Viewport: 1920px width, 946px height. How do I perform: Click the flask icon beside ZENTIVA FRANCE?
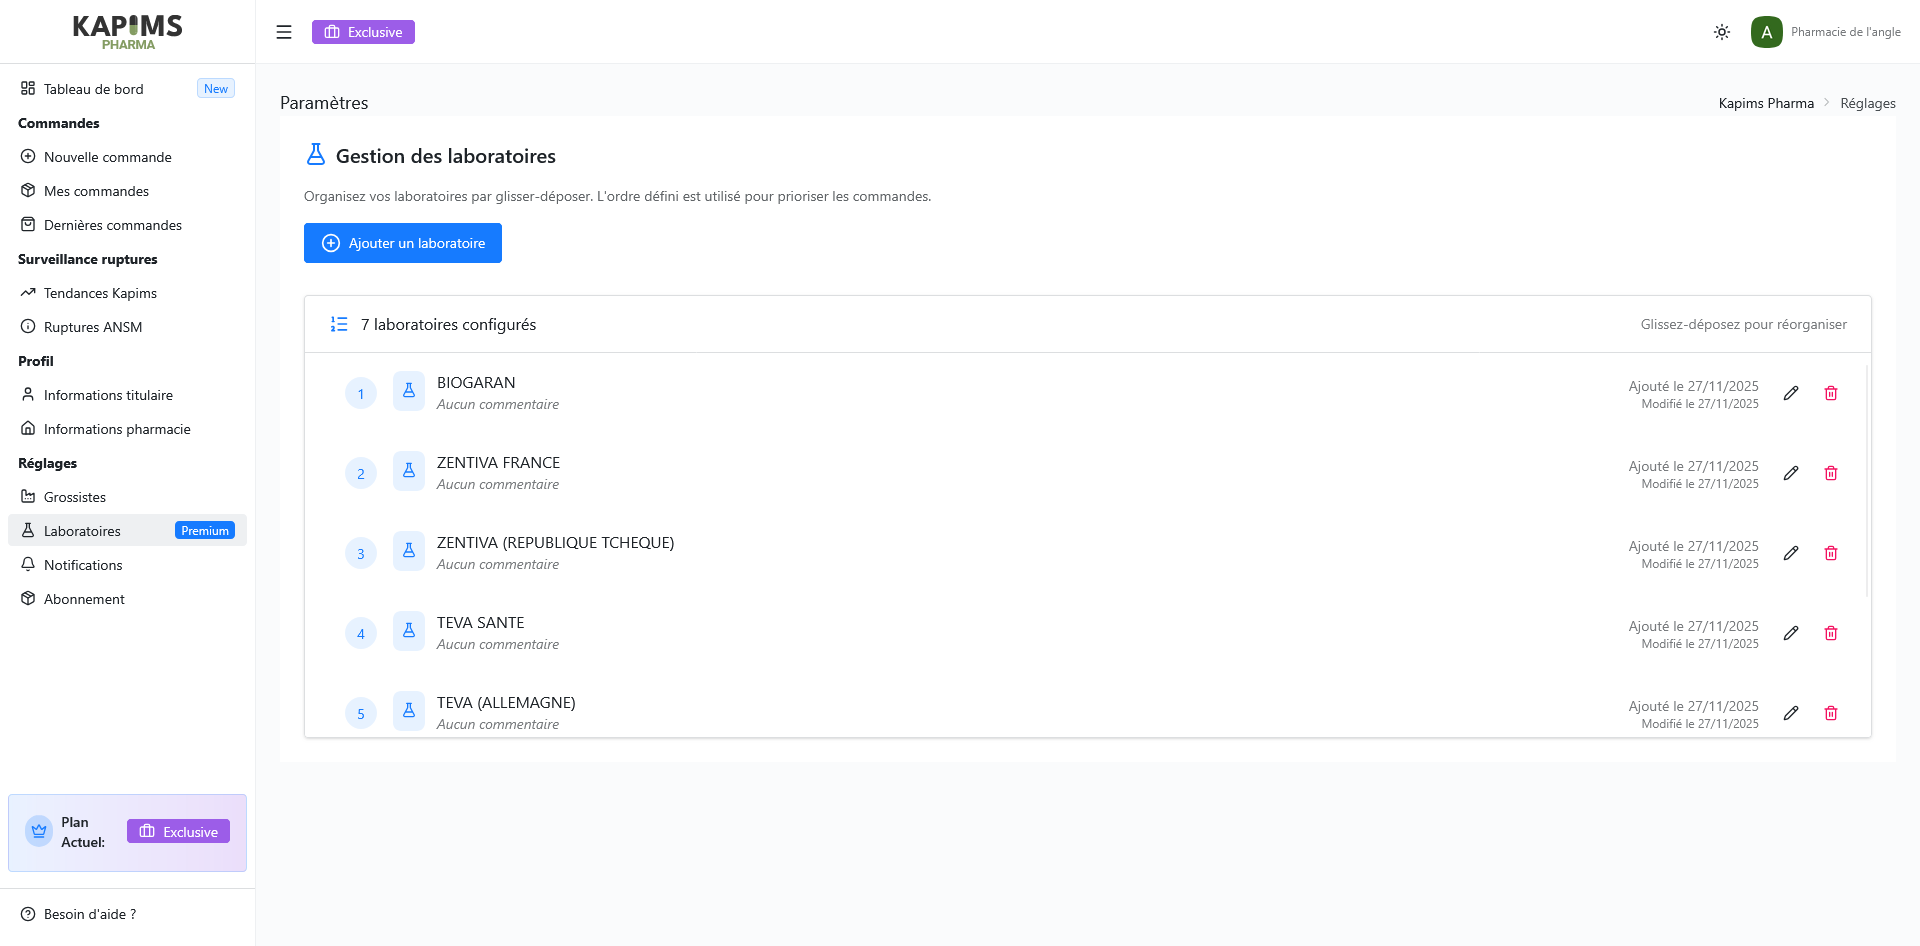[x=409, y=472]
